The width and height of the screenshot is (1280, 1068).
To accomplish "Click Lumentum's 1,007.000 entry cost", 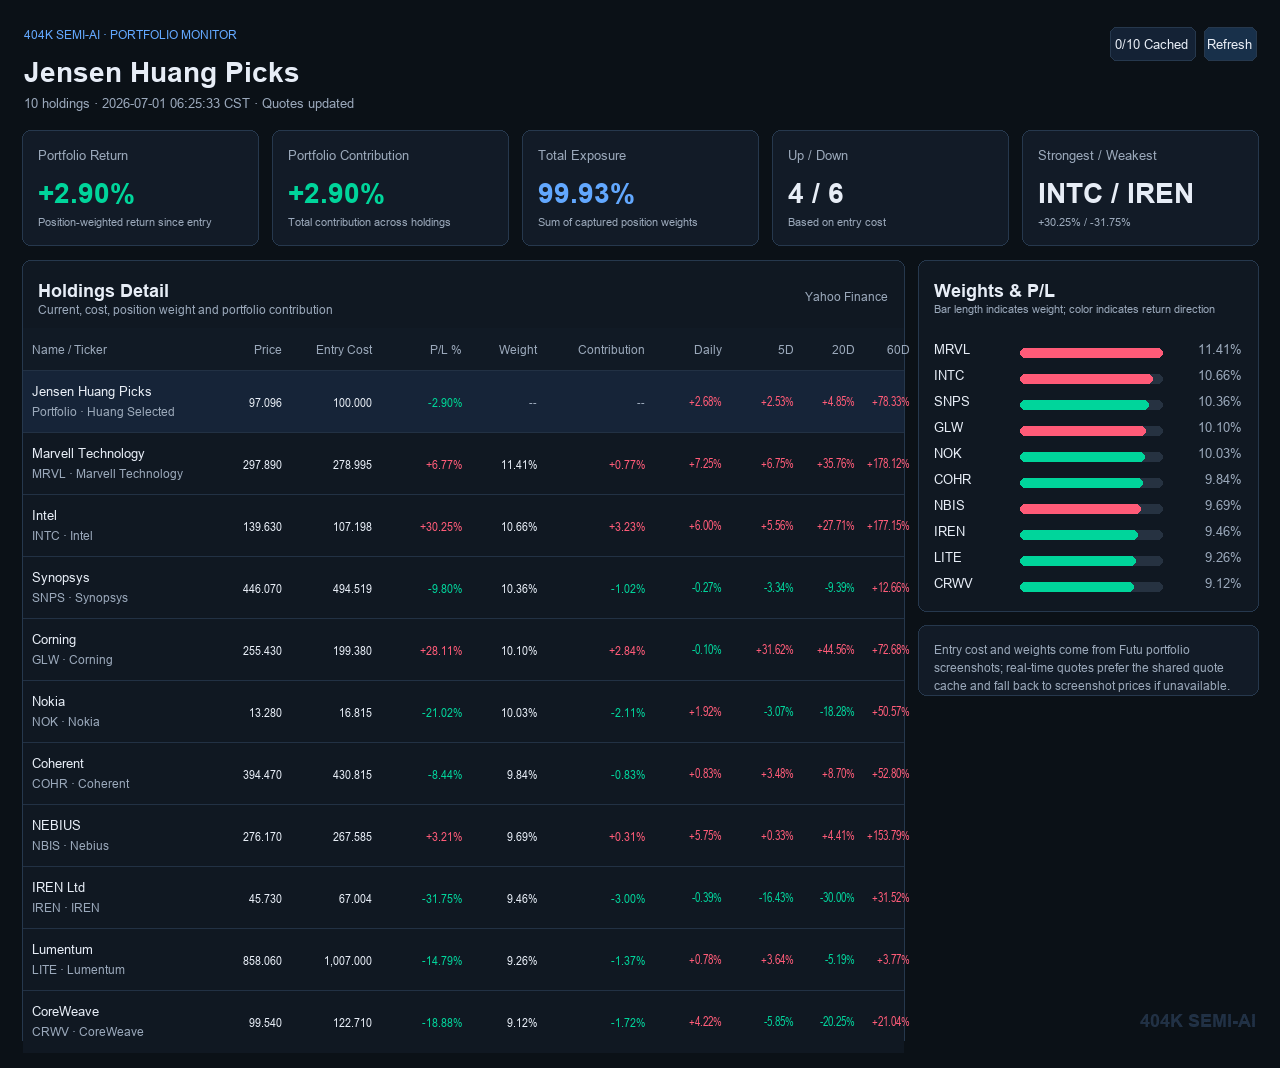I will point(348,961).
